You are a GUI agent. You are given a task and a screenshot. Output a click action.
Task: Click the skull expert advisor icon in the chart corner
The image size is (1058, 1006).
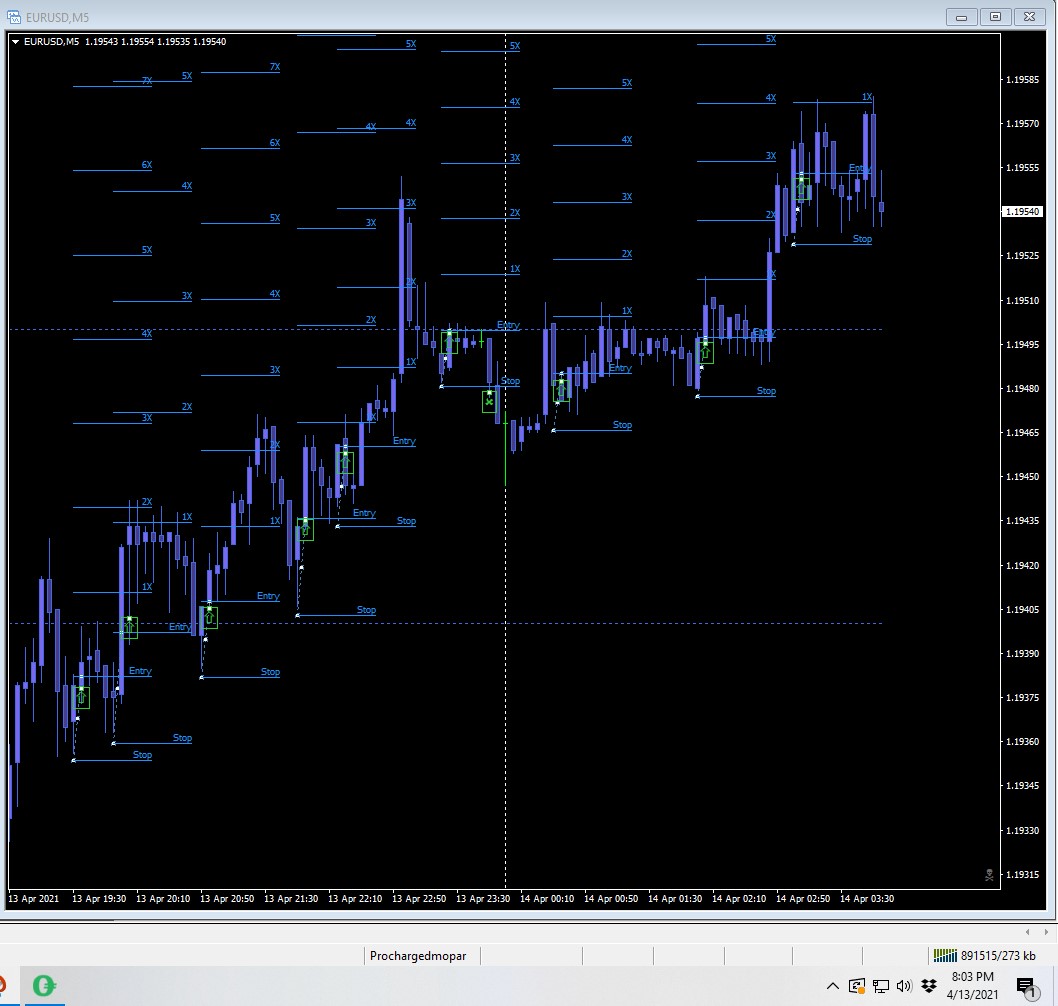[x=989, y=875]
